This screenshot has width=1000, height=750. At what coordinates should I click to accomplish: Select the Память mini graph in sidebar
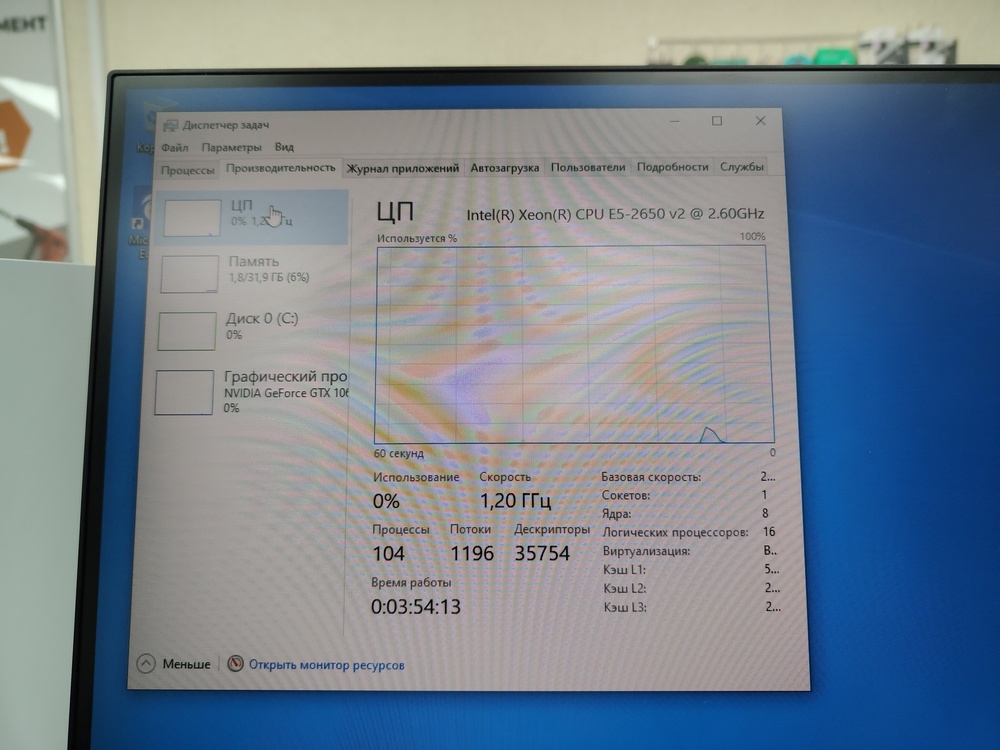pos(189,274)
